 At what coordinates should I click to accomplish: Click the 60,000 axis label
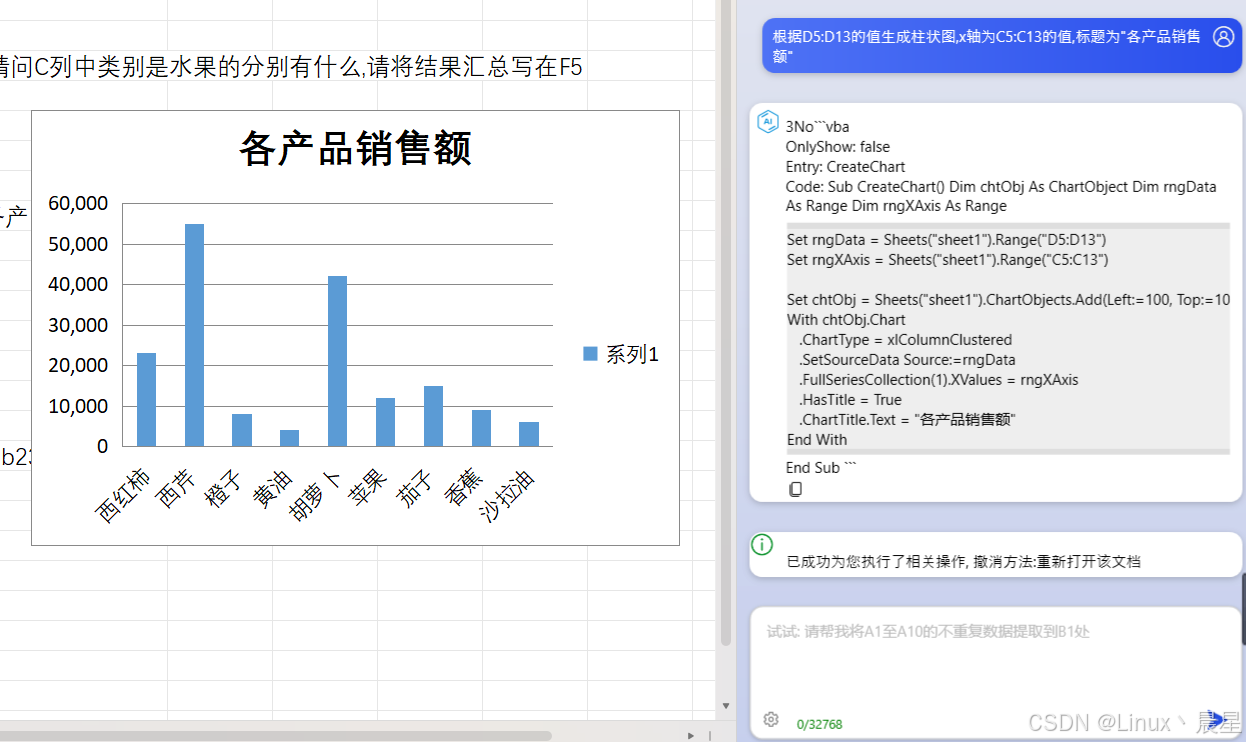(77, 204)
